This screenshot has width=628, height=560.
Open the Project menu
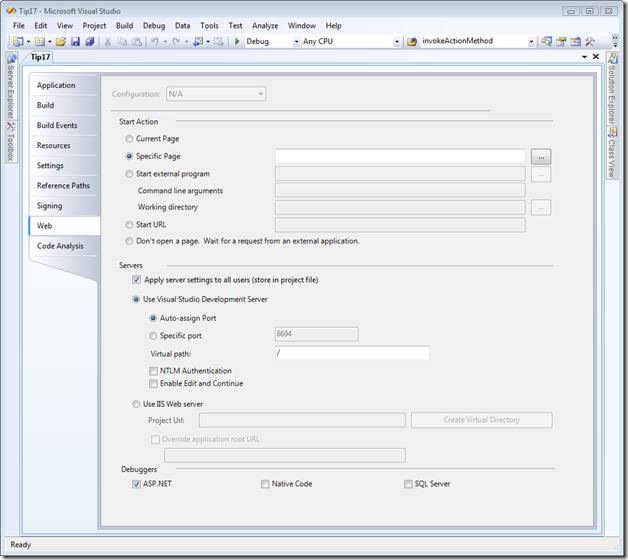click(95, 26)
